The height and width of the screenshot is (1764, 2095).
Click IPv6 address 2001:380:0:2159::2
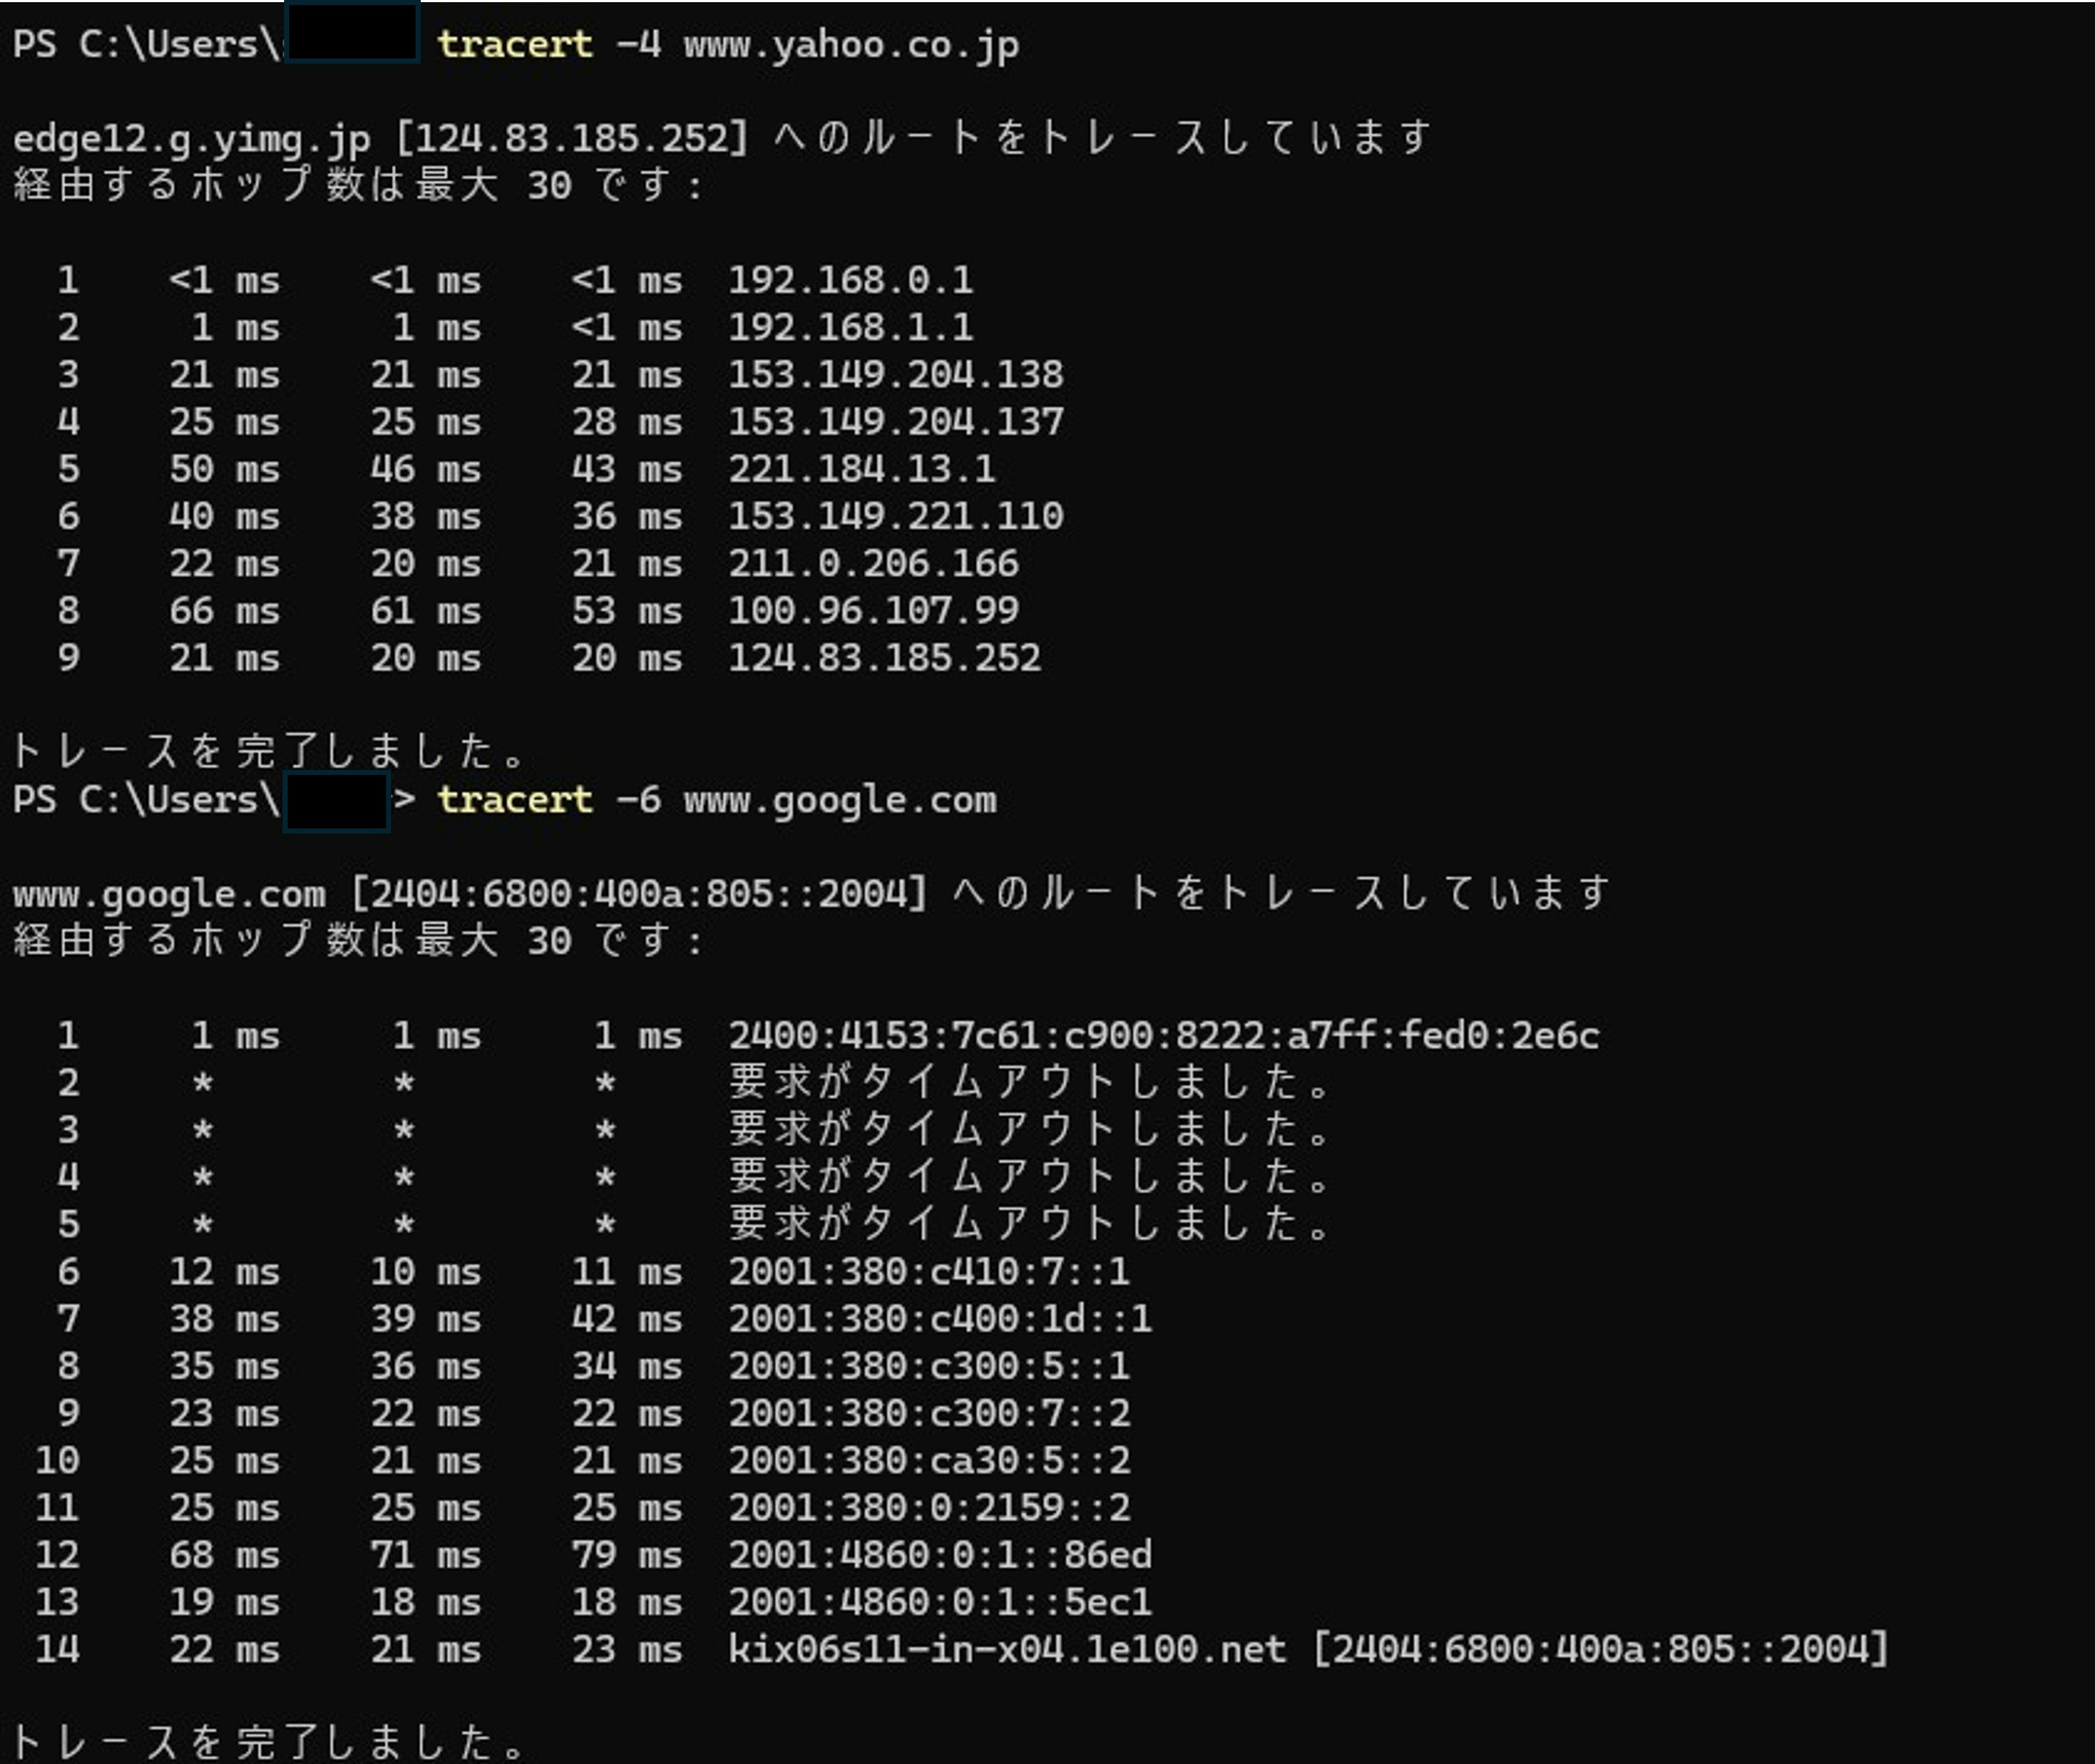(x=928, y=1508)
